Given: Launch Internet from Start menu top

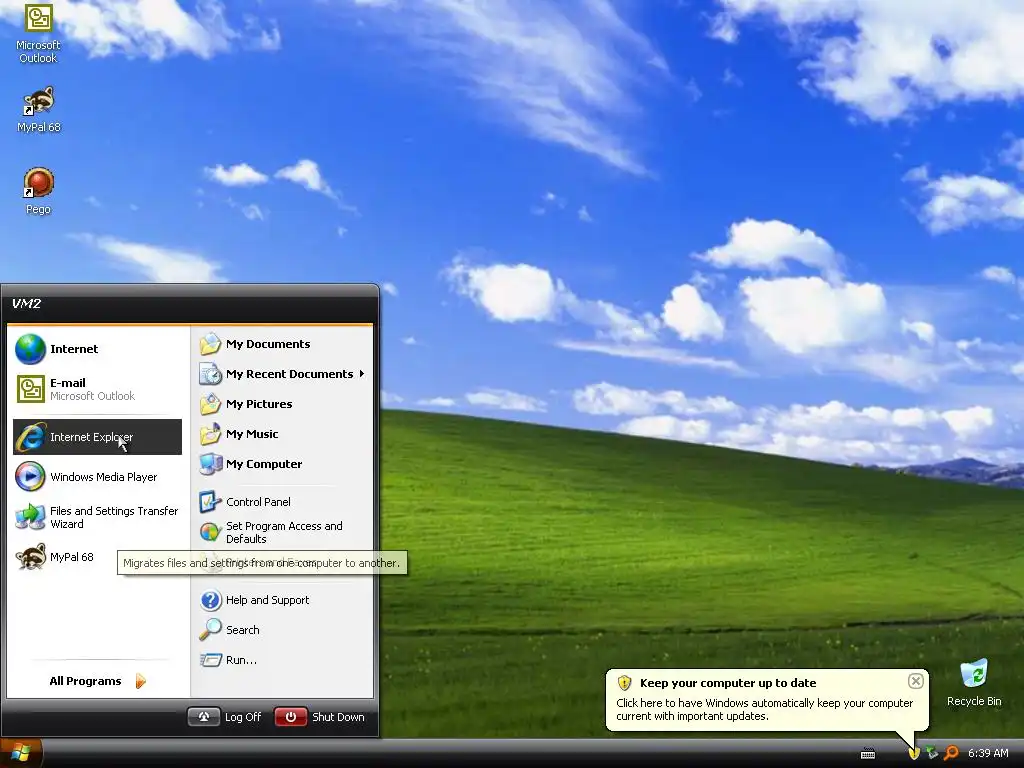Looking at the screenshot, I should pyautogui.click(x=97, y=349).
